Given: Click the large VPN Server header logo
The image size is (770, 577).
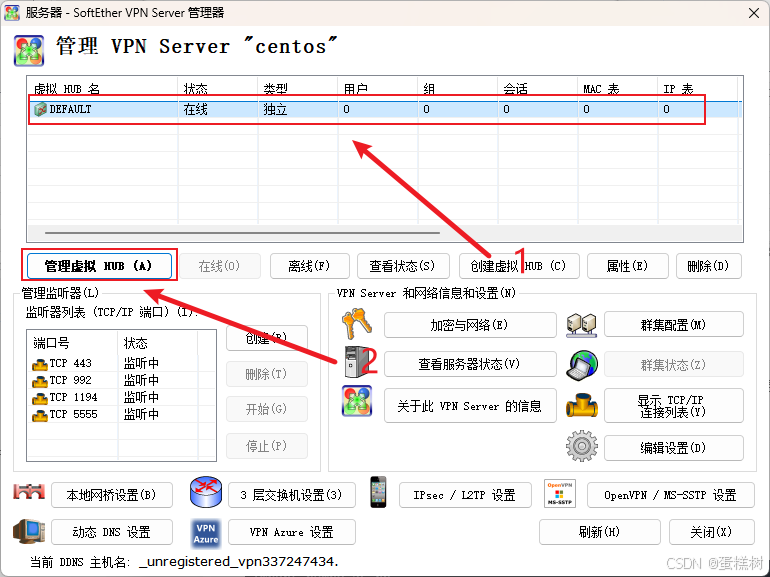Looking at the screenshot, I should point(29,51).
